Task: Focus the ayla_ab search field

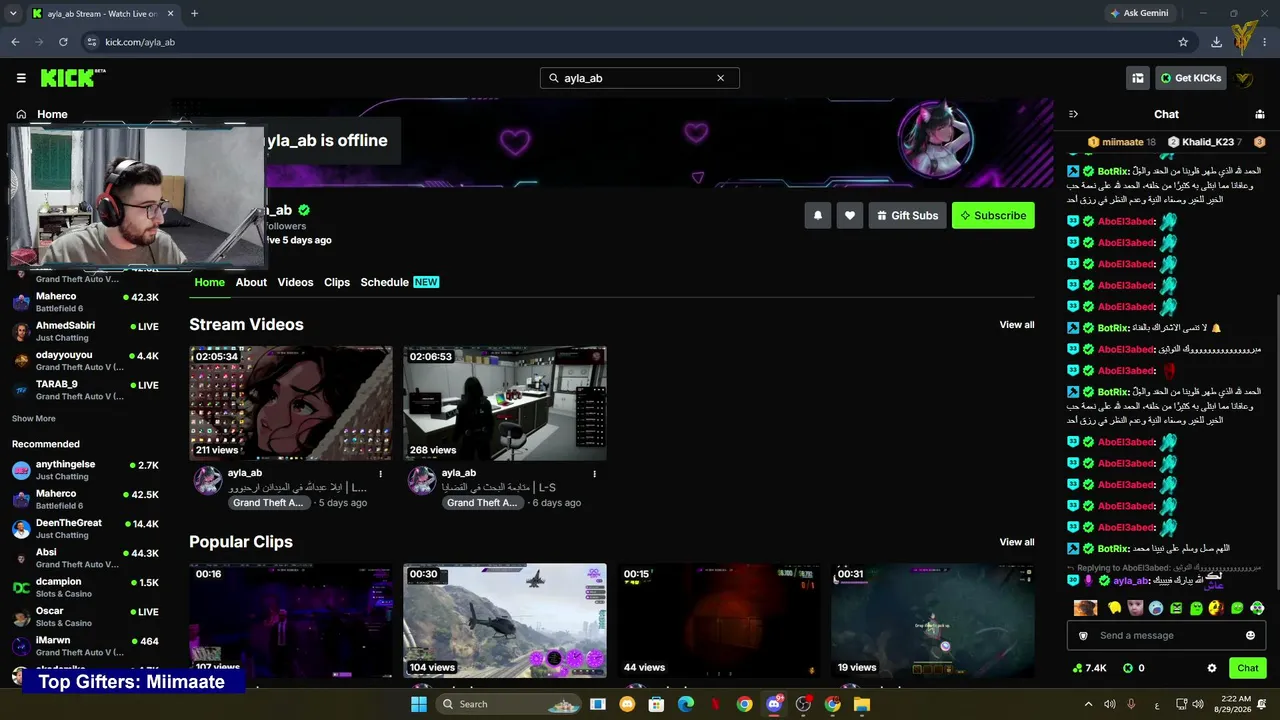Action: [639, 78]
